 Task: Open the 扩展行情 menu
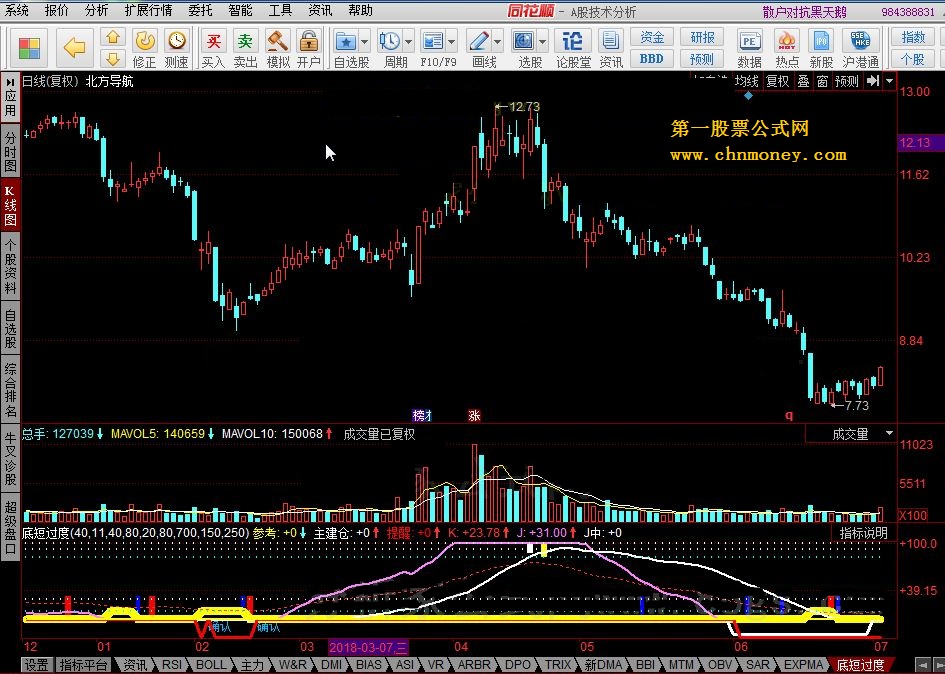pyautogui.click(x=148, y=10)
